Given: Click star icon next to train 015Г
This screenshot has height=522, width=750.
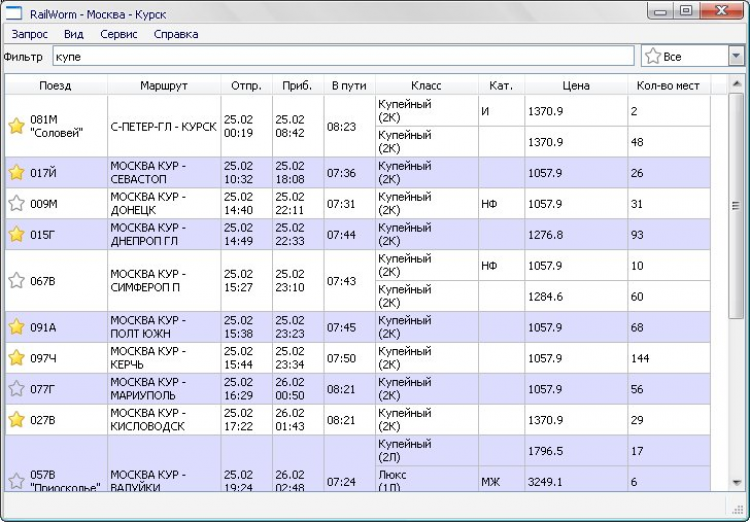Looking at the screenshot, I should pyautogui.click(x=16, y=234).
